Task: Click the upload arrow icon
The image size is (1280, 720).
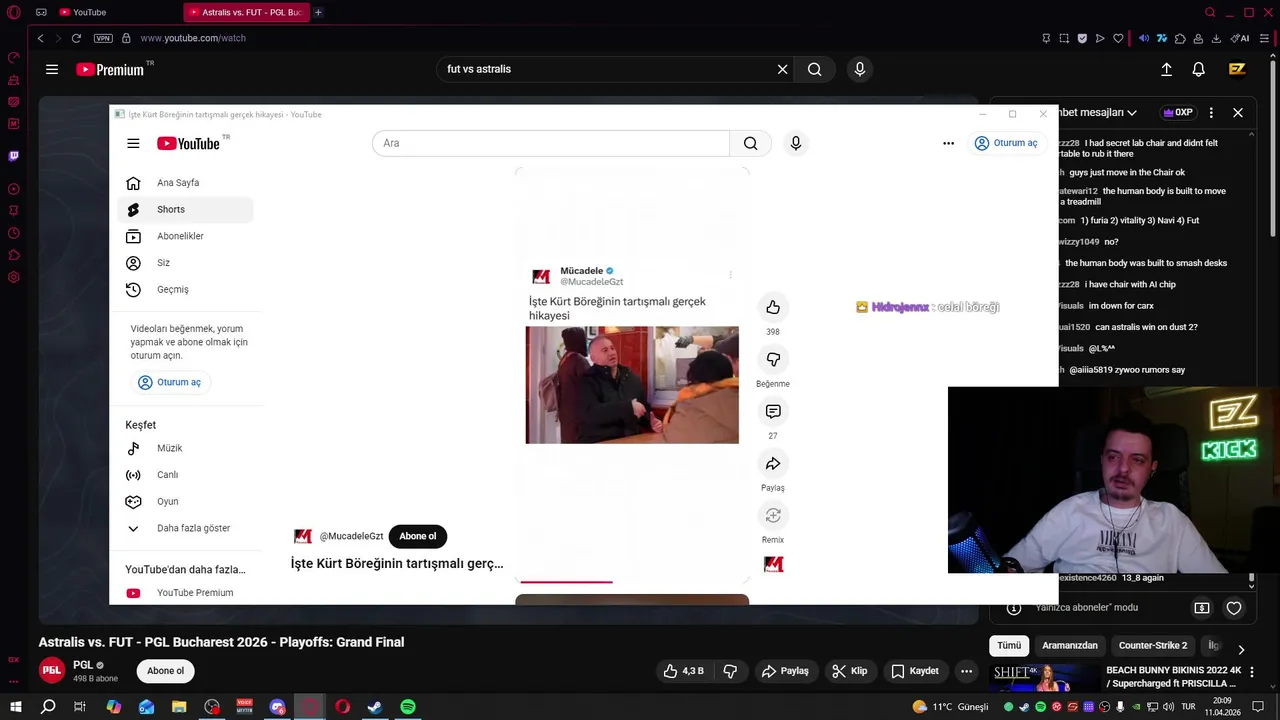Action: pos(1166,69)
